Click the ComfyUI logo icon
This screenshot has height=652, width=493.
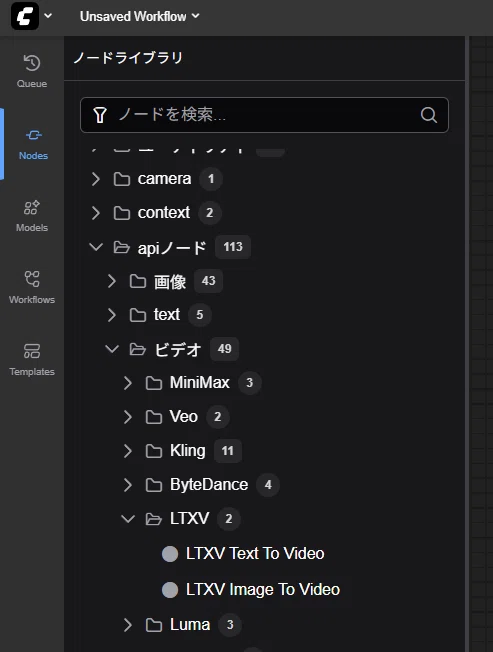tap(25, 16)
